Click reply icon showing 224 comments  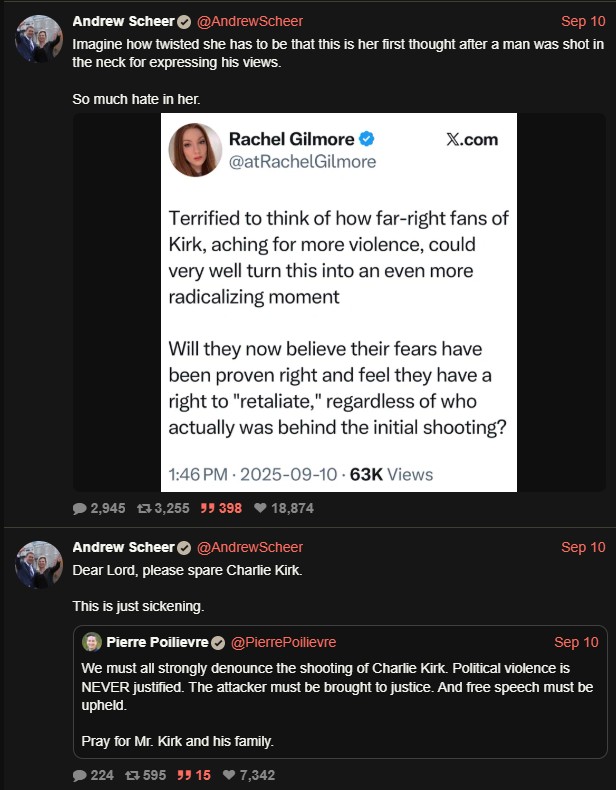tap(80, 775)
